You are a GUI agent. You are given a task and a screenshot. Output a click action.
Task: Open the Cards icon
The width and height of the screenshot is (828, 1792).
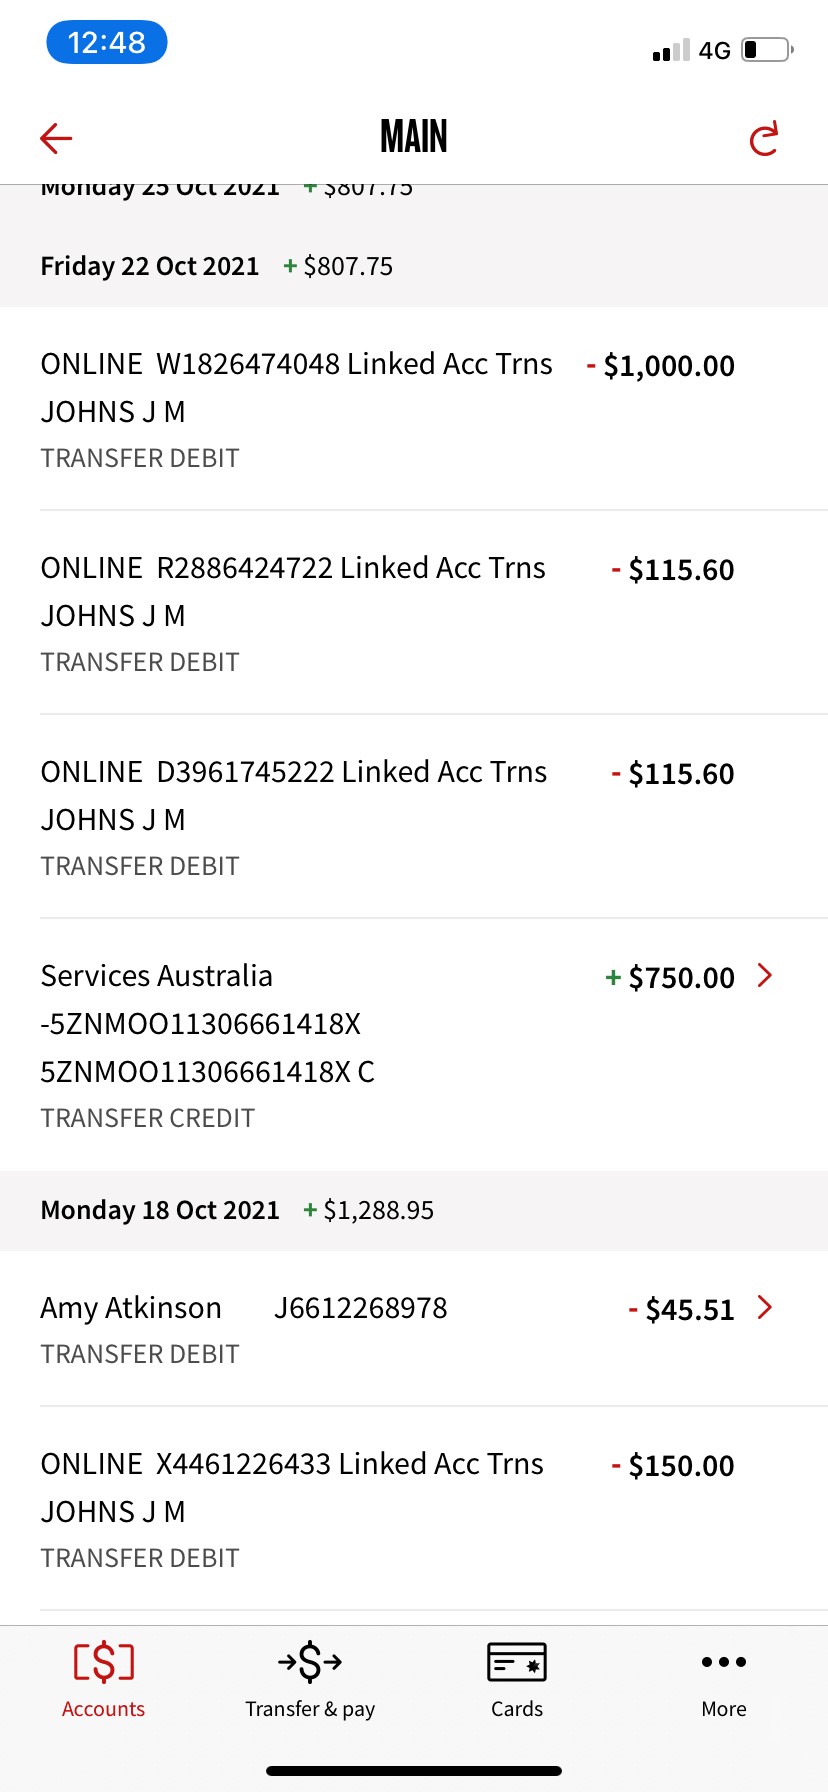pyautogui.click(x=516, y=1662)
